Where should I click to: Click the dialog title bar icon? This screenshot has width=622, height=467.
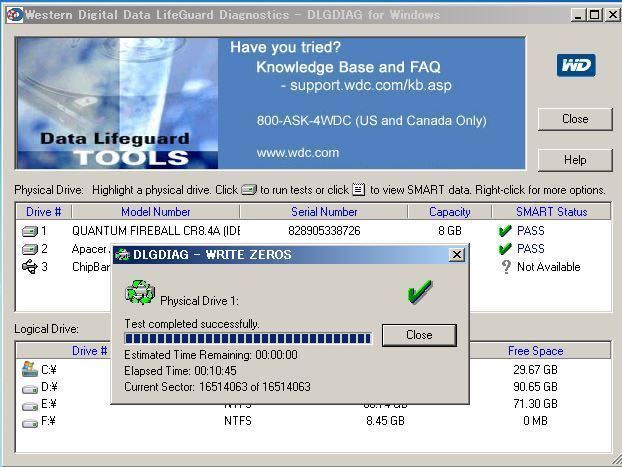point(123,255)
